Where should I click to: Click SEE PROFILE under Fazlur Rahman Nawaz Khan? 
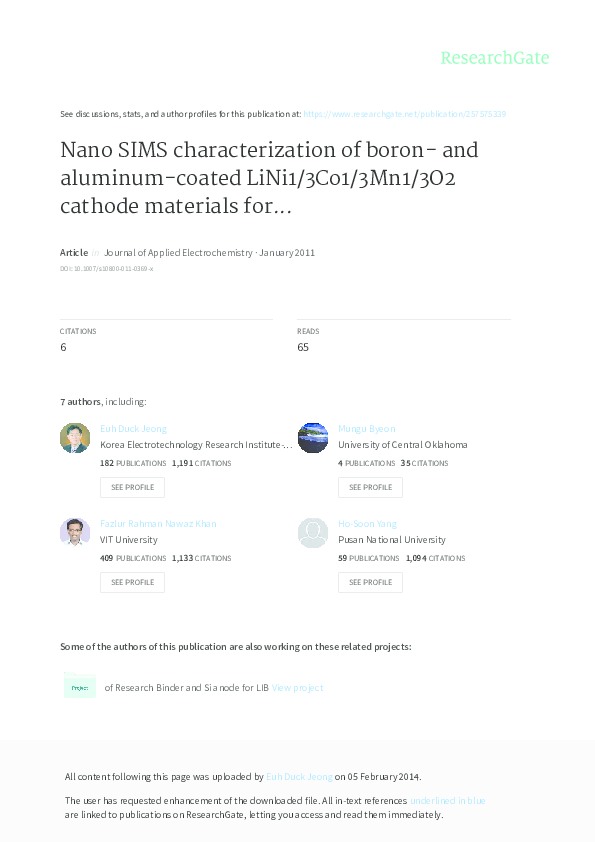coord(132,582)
